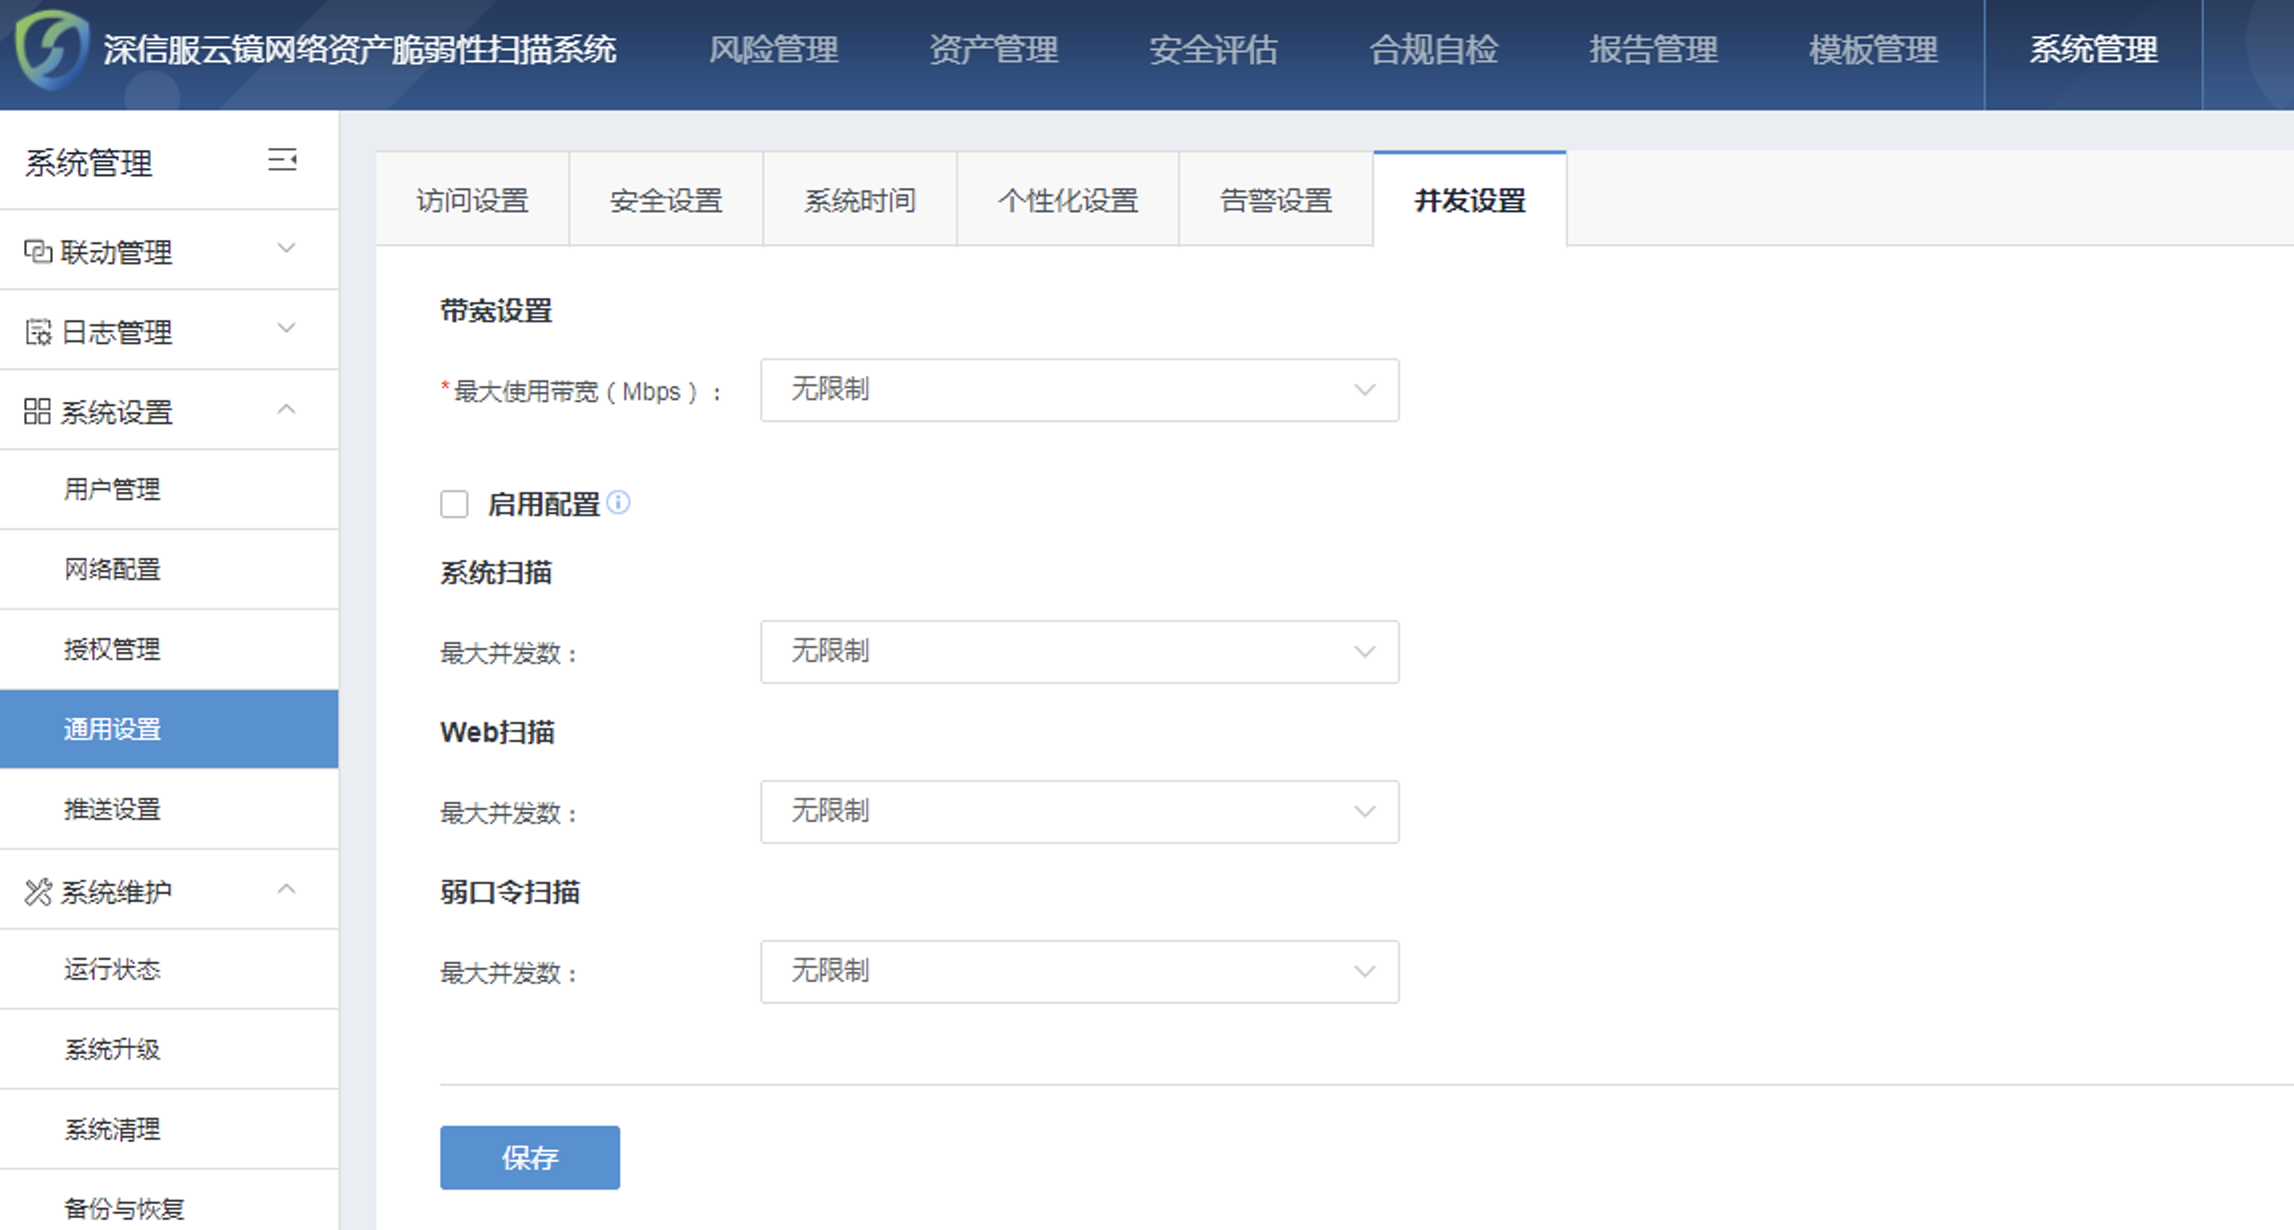The height and width of the screenshot is (1230, 2294).
Task: Switch to the 告警设置 tab
Action: click(x=1276, y=200)
